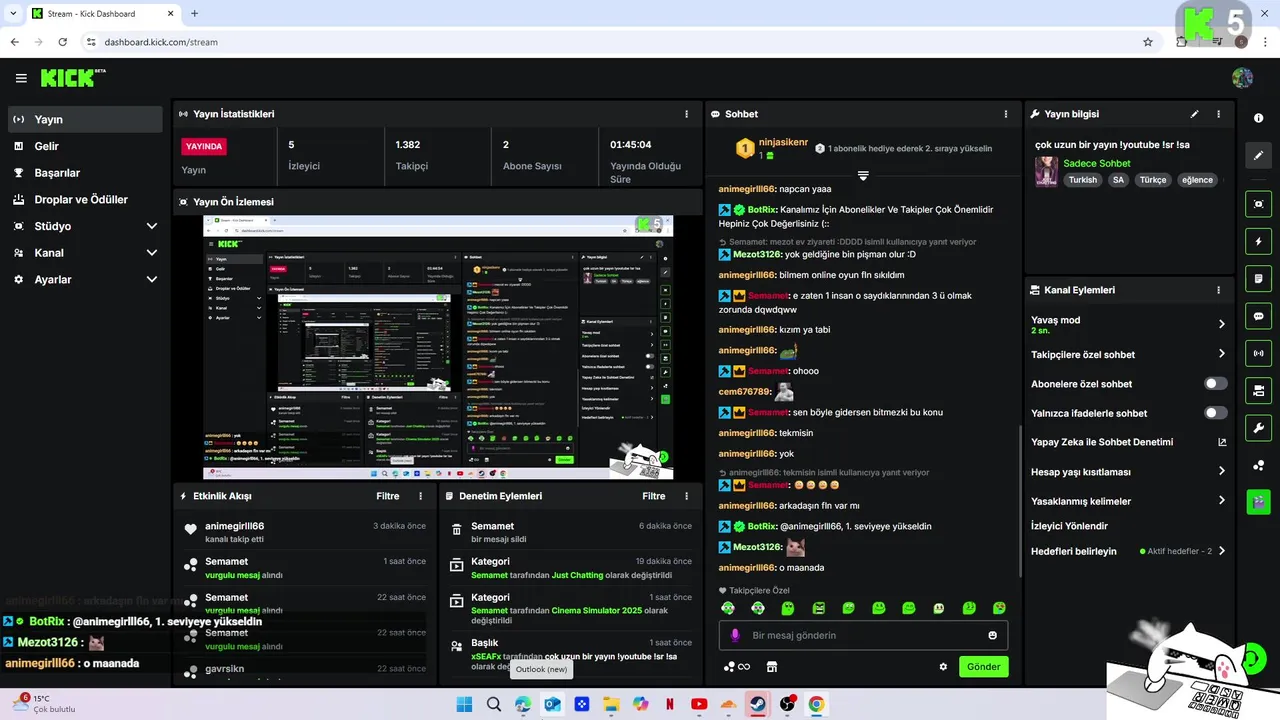Click the chat message input field
Viewport: 1280px width, 720px height.
coord(863,635)
